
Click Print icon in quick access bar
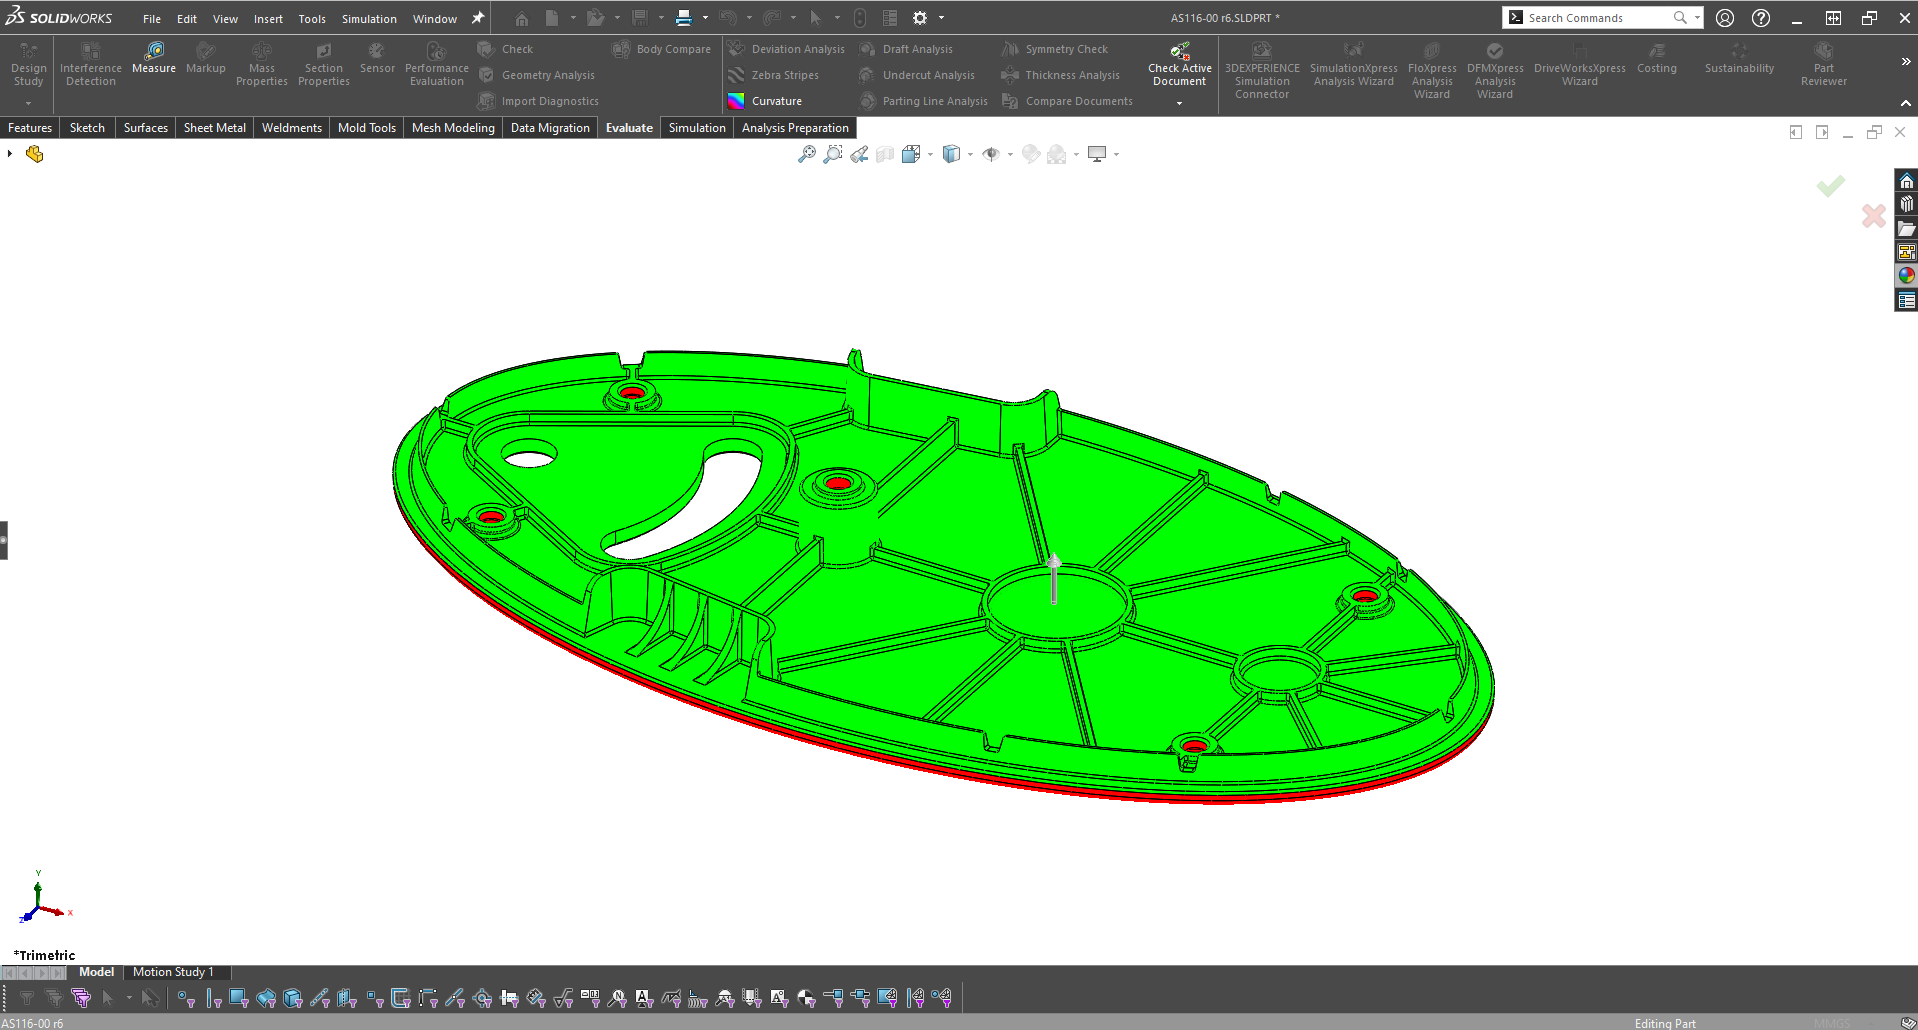(684, 18)
